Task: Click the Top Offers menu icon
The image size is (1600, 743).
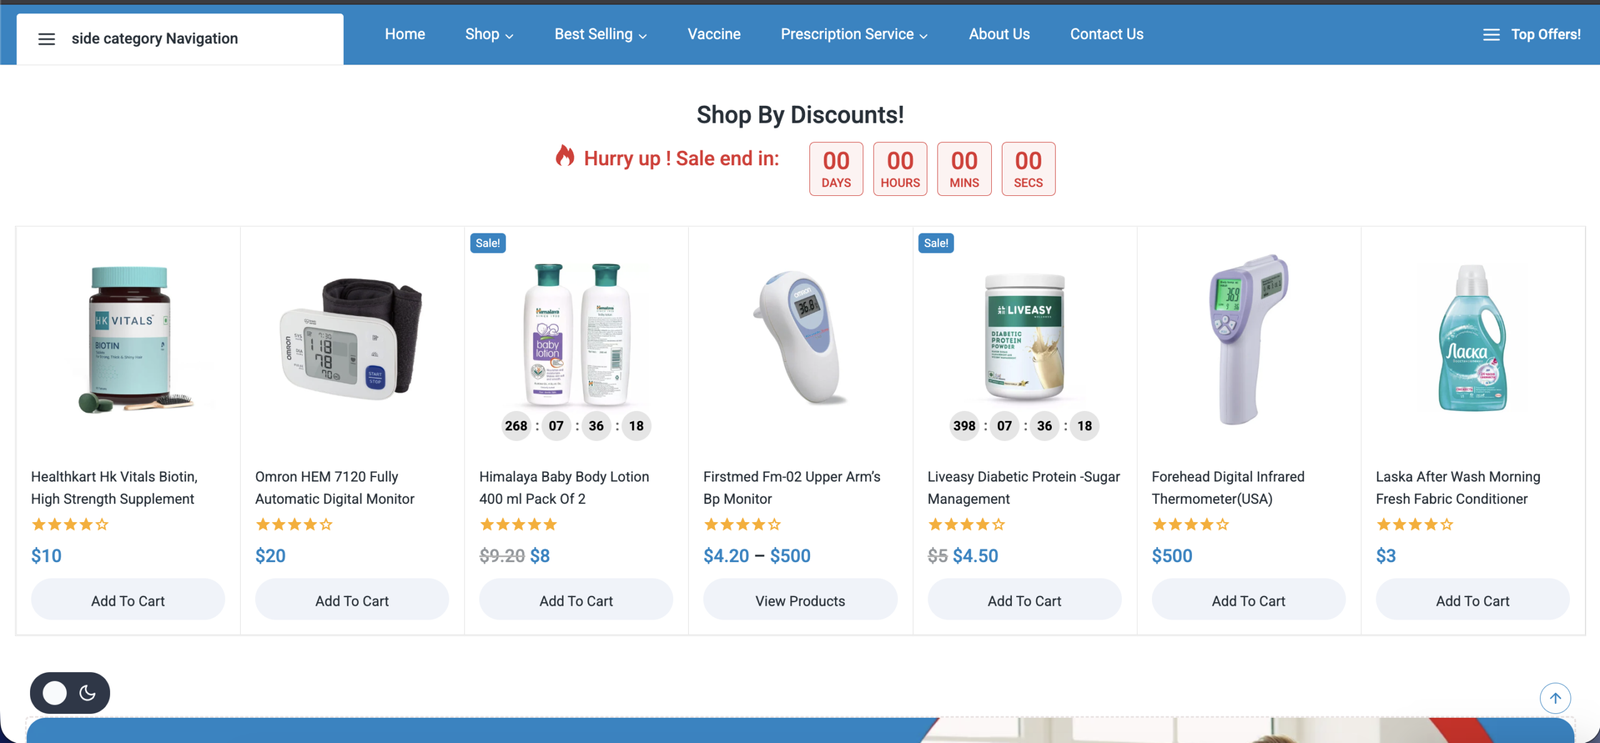Action: tap(1491, 35)
